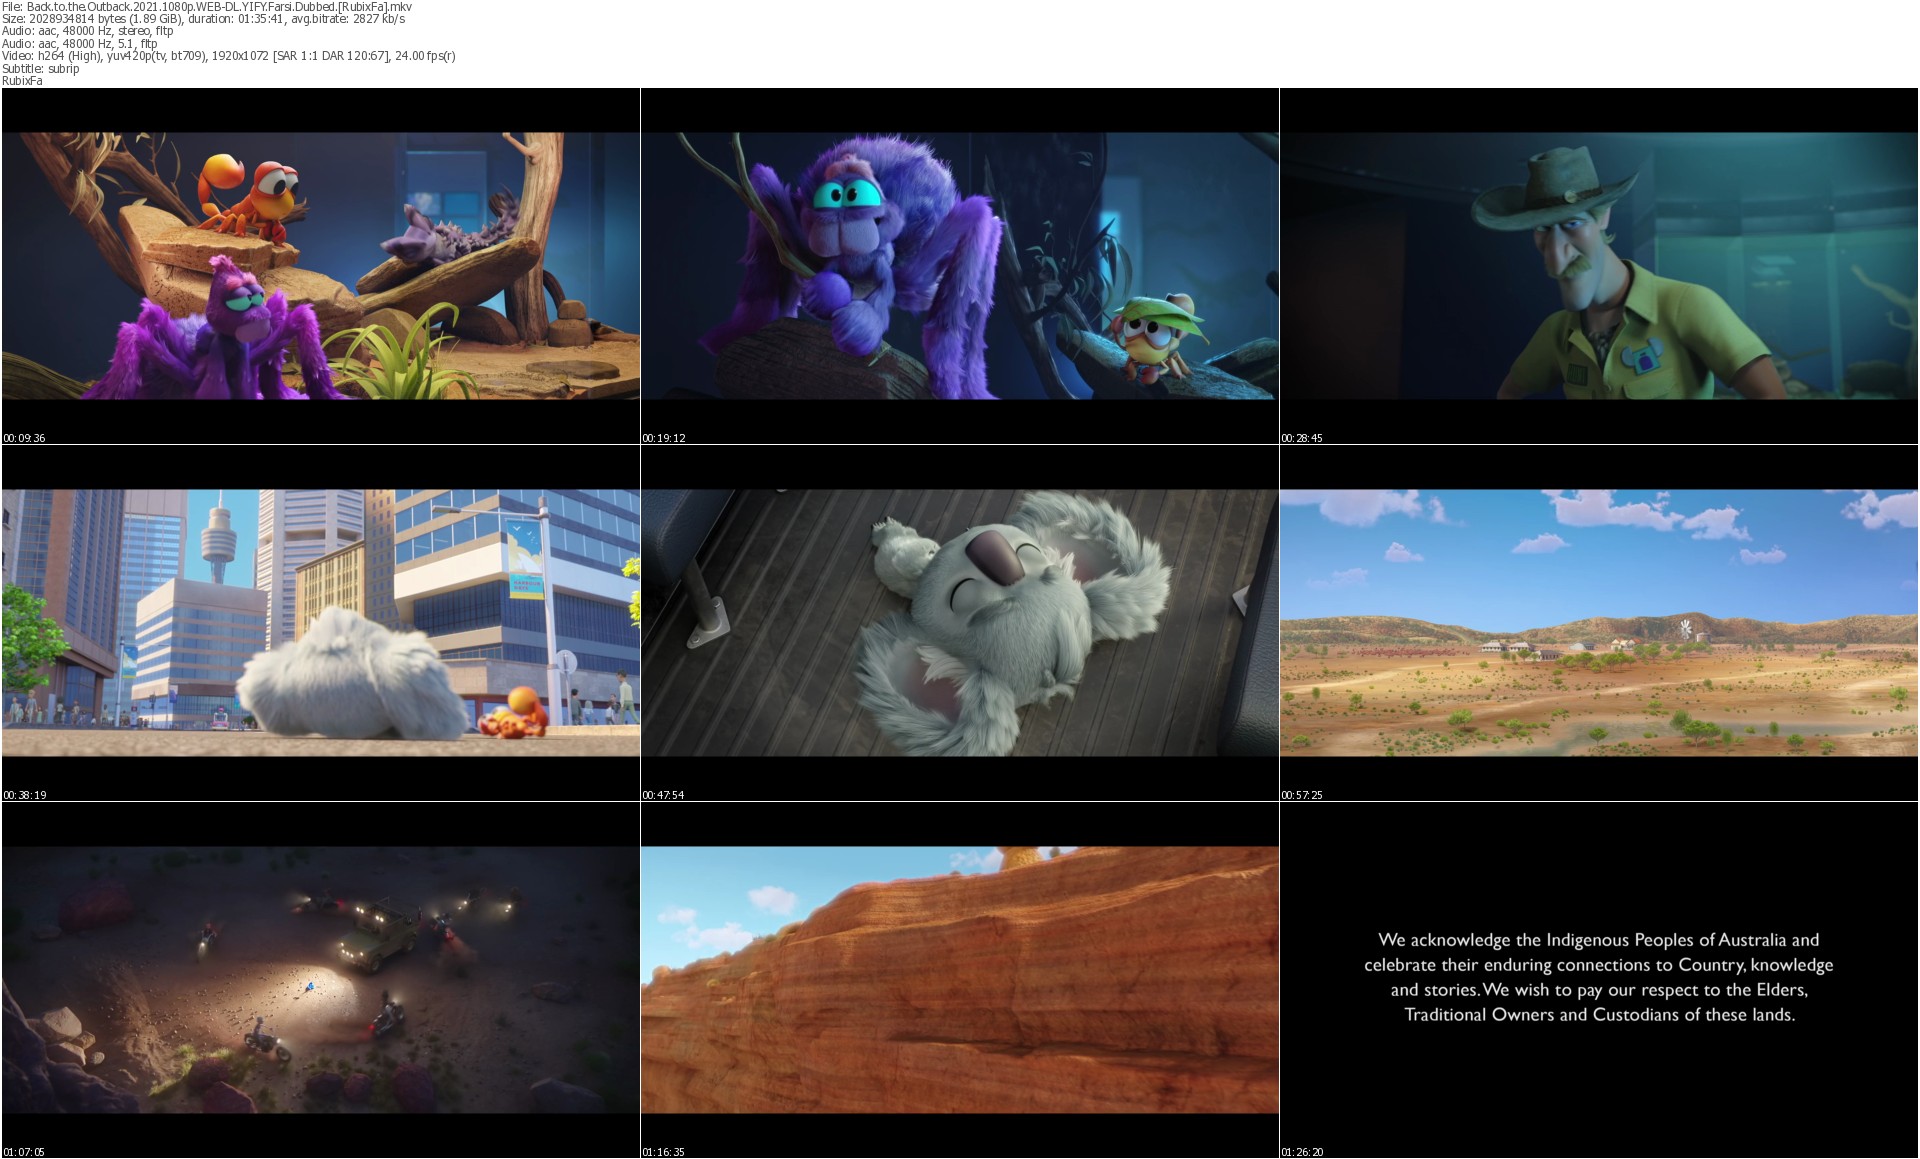Select the 'Audio: aac, 48000 Hz, stereo, fltp' line

[x=88, y=31]
